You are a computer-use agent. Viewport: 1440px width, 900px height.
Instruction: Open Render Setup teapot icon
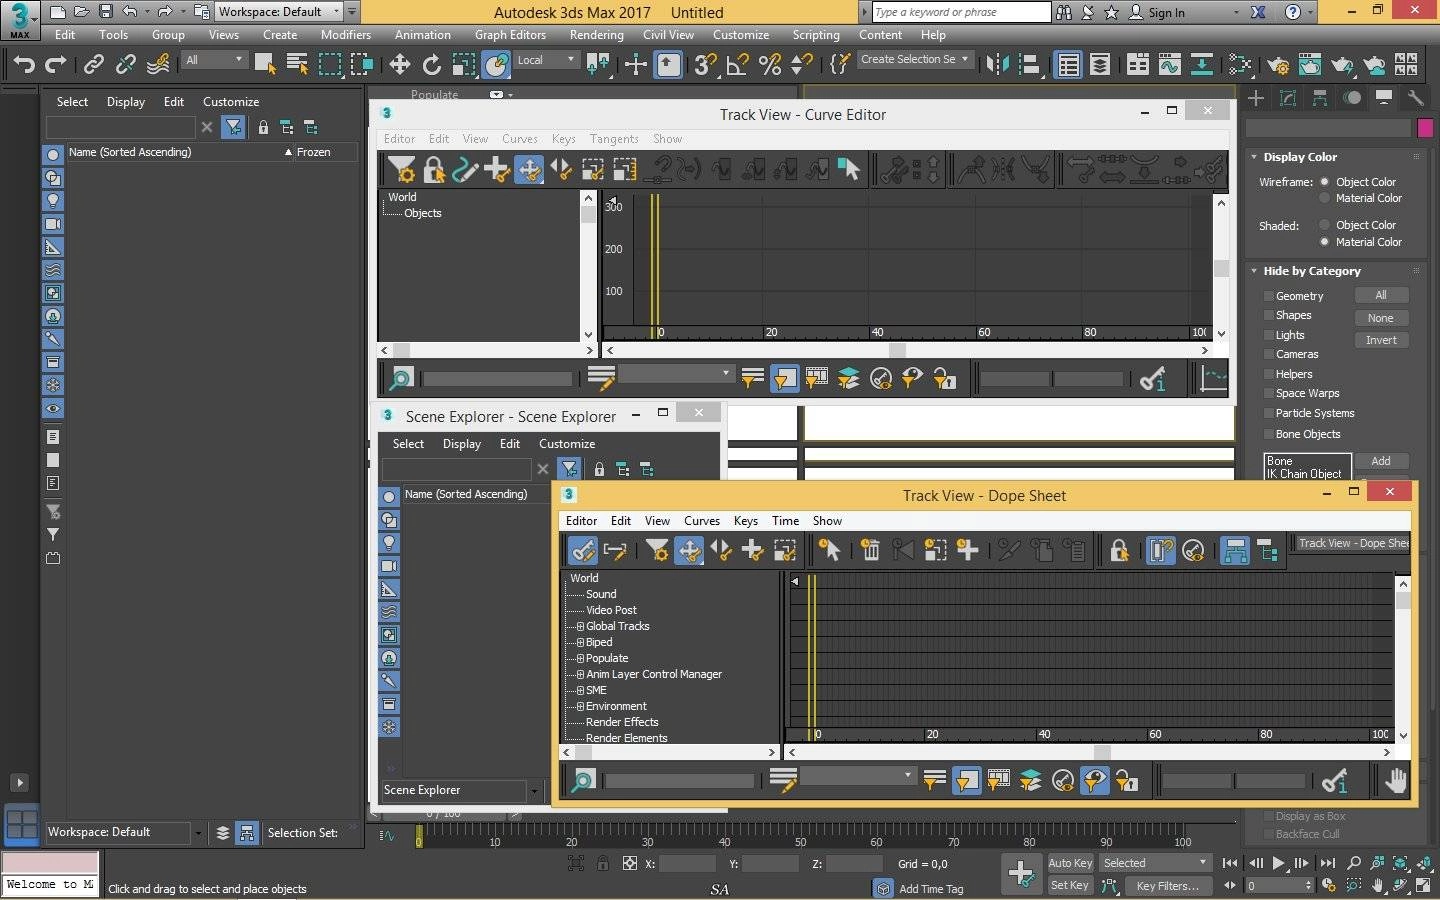tap(1278, 65)
